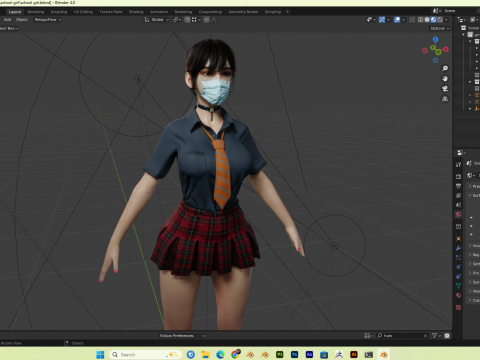The height and width of the screenshot is (360, 480).
Task: Switch to the Sculpting workspace tab
Action: [x=59, y=12]
